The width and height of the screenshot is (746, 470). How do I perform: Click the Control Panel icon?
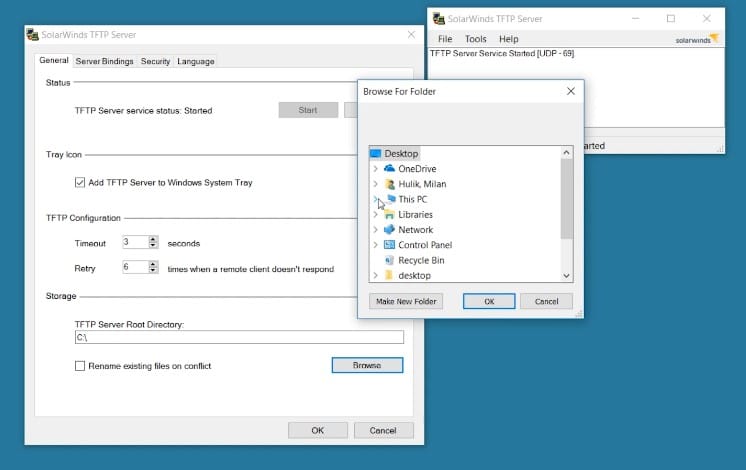click(389, 245)
